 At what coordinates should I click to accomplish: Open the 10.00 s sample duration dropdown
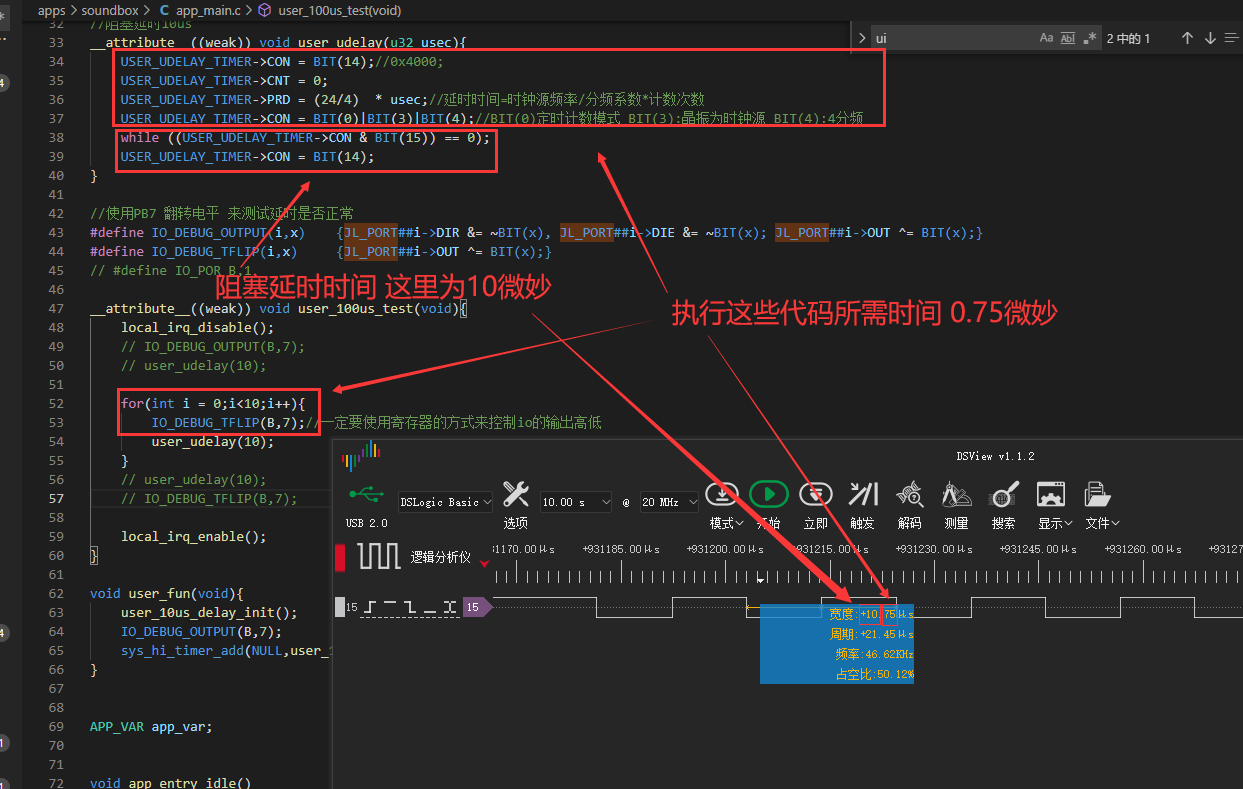click(576, 502)
